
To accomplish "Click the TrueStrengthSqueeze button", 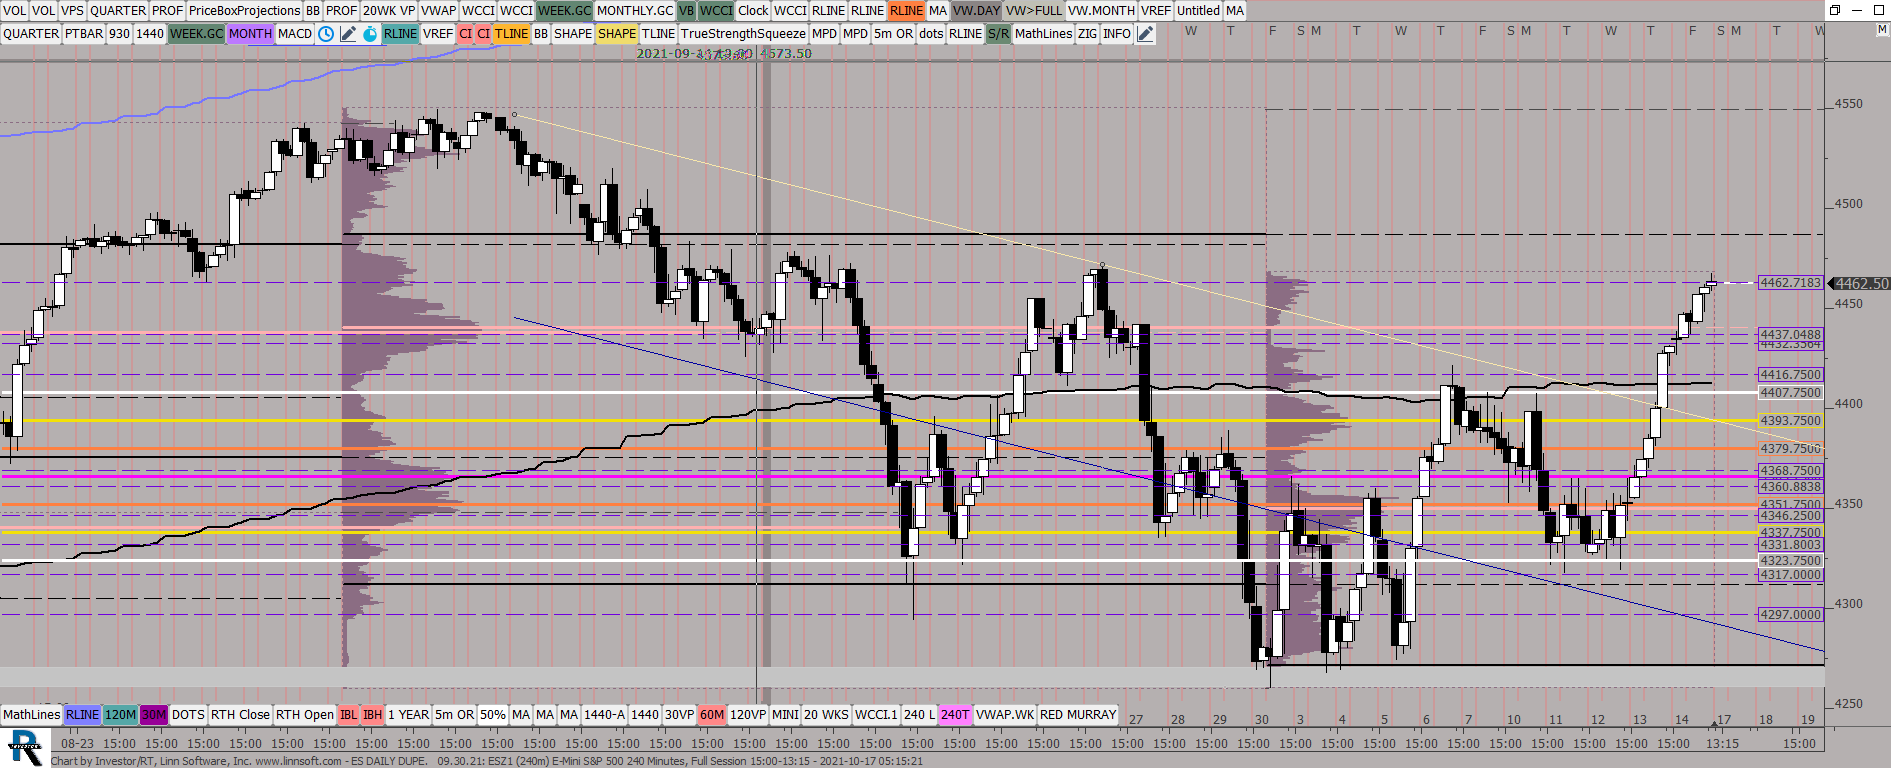I will coord(743,34).
